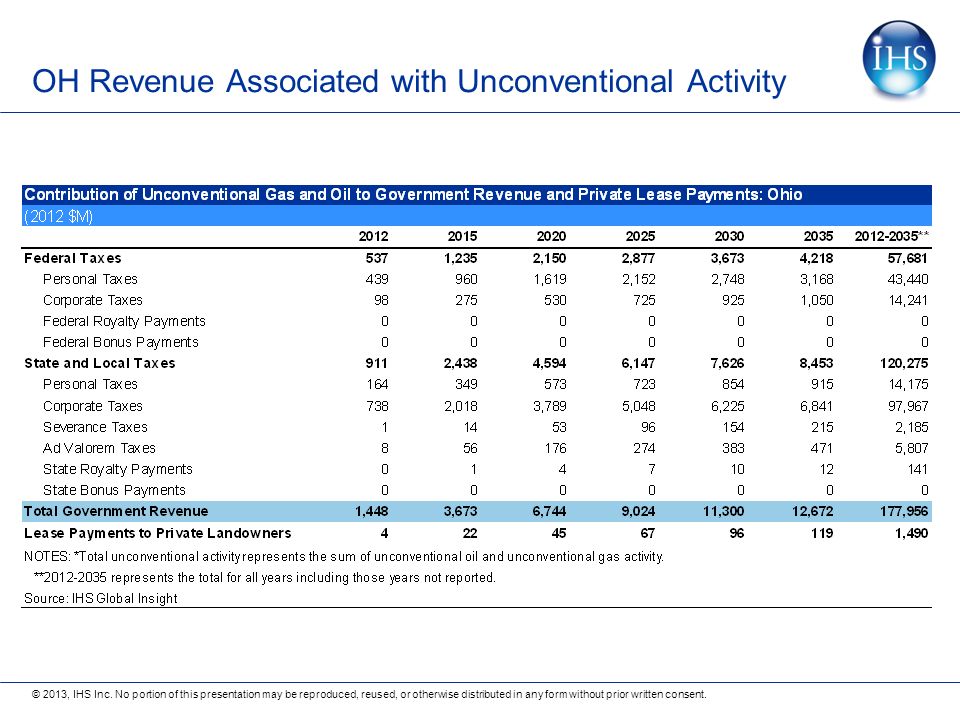
Task: Select the 2030 column header
Action: tap(729, 236)
